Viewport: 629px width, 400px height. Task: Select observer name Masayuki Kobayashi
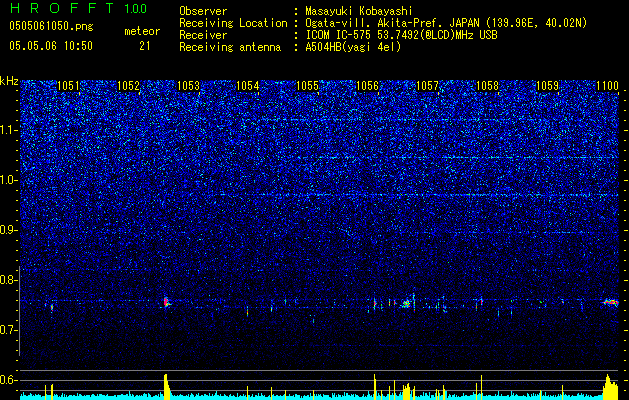click(x=359, y=11)
